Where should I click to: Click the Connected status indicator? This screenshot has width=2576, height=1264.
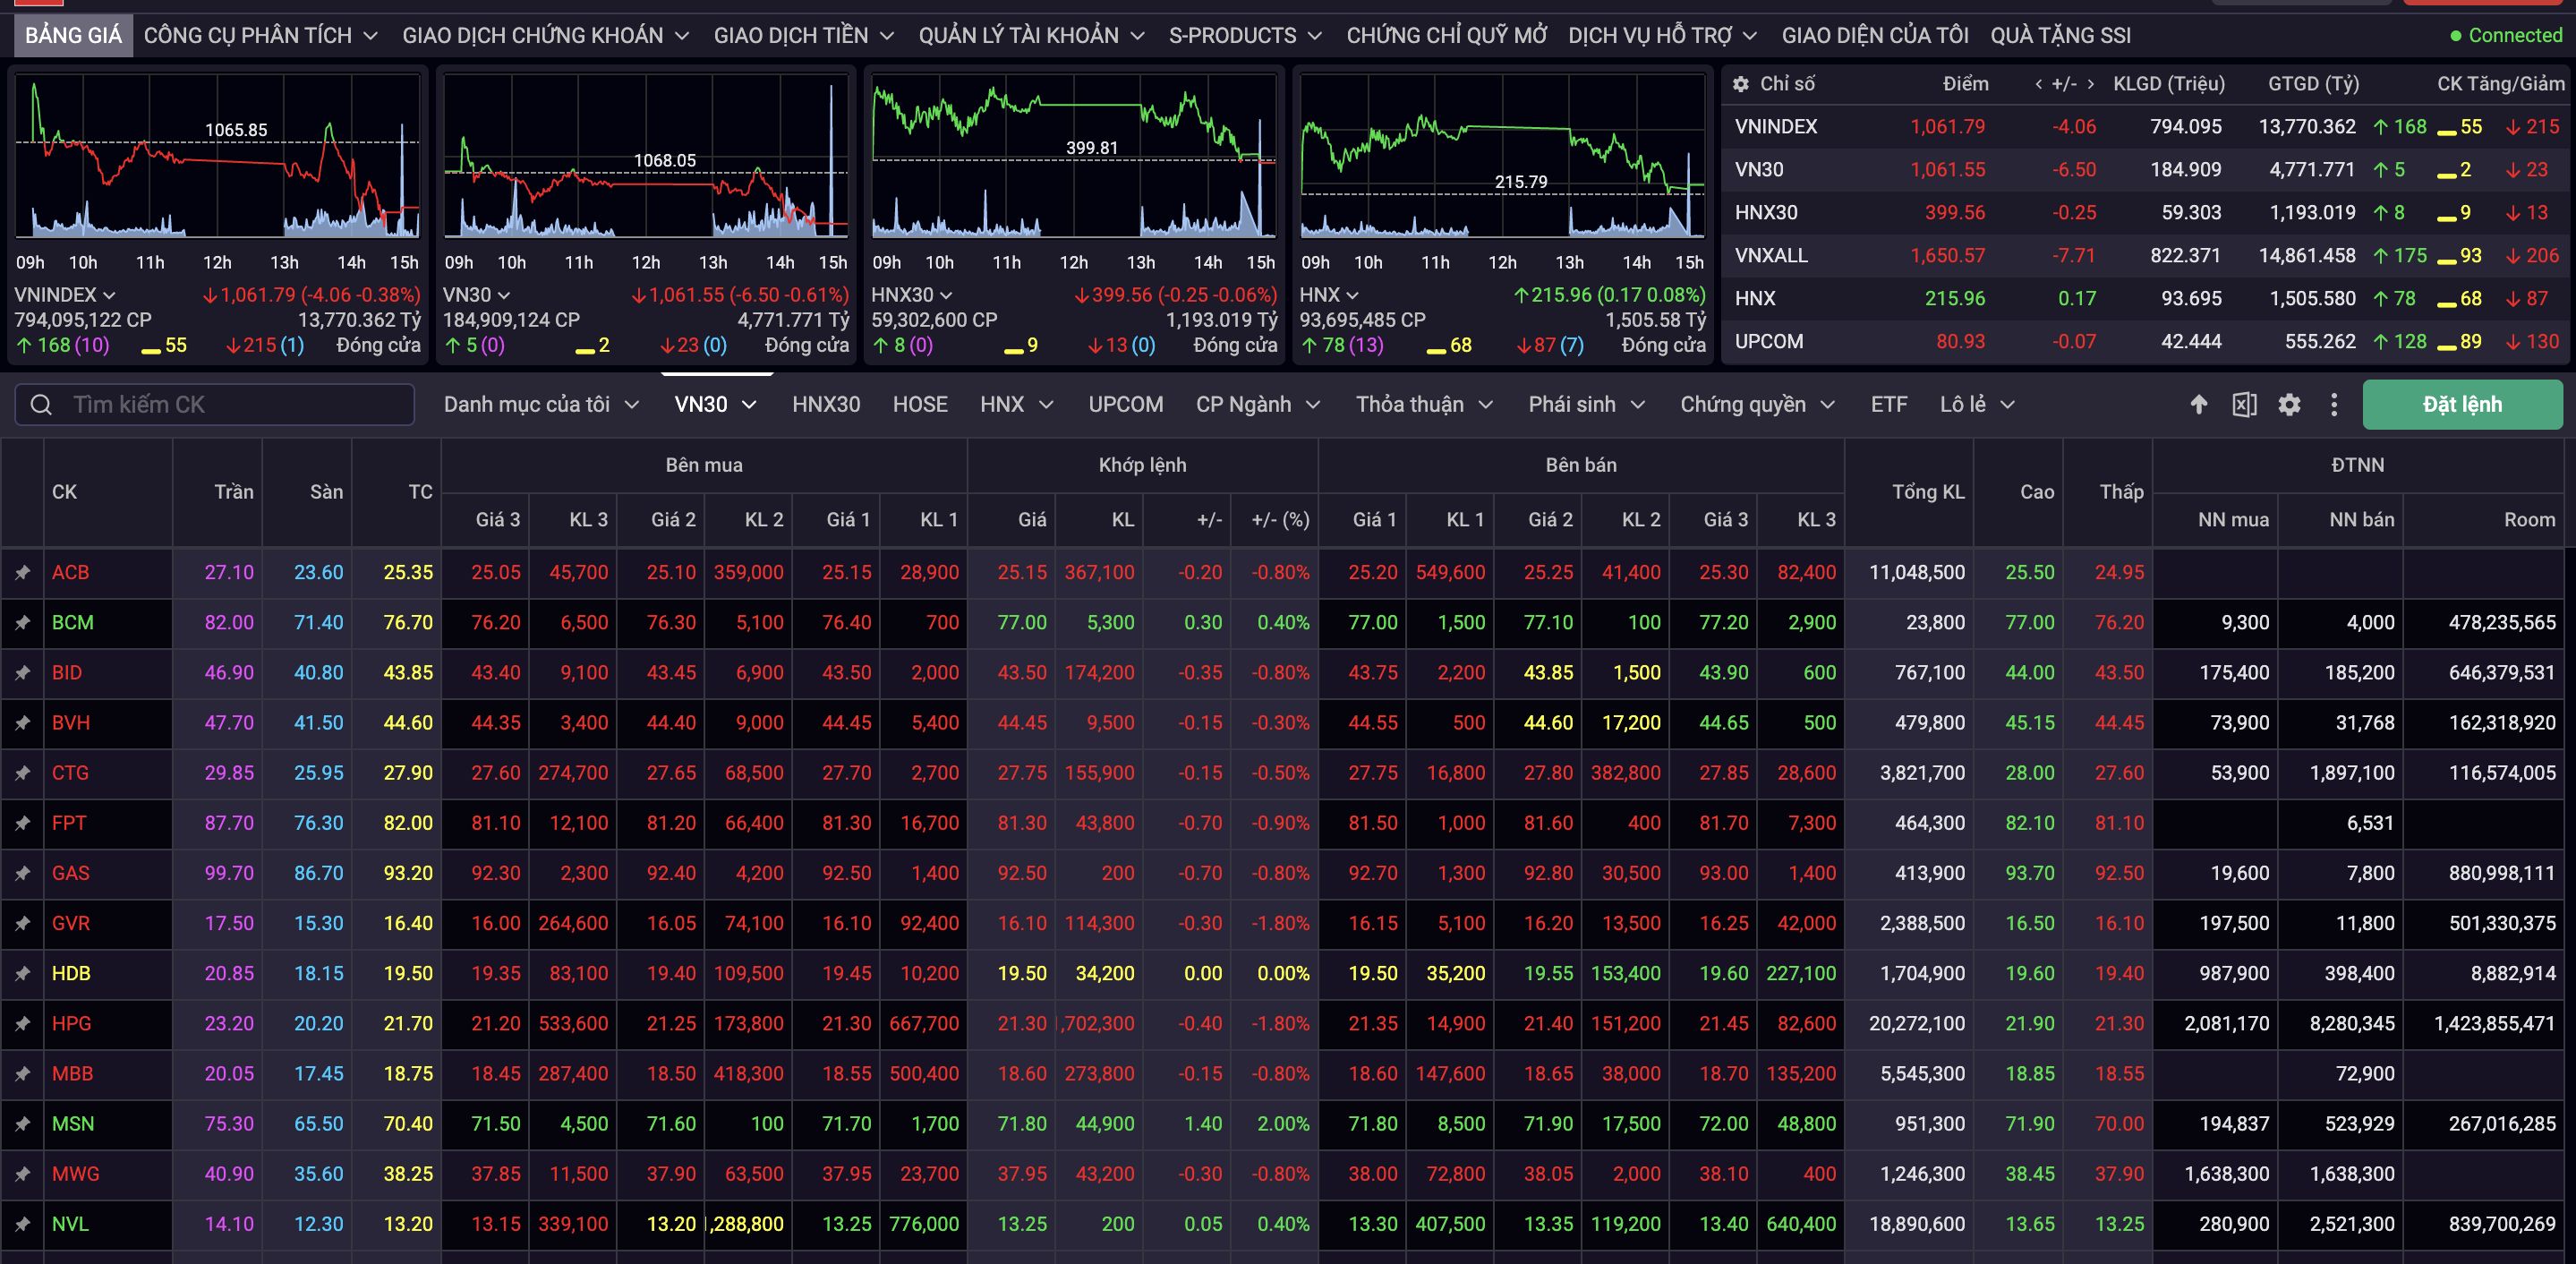(x=2506, y=35)
